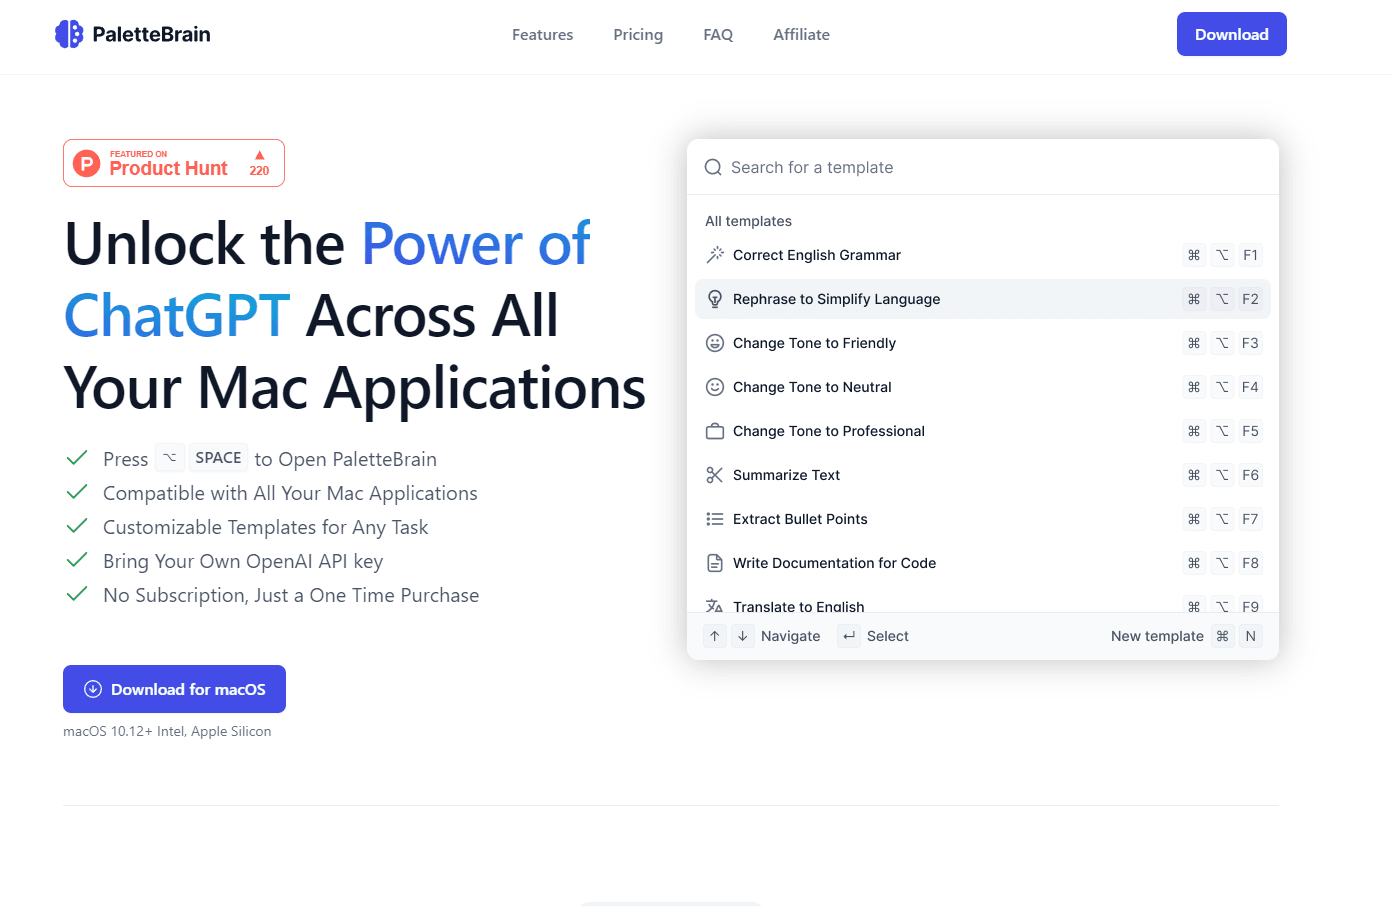Visit the Affiliate nav link
Screen dimensions: 1393x906
click(x=801, y=35)
